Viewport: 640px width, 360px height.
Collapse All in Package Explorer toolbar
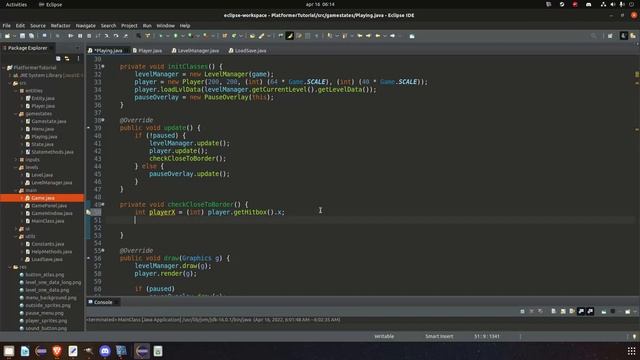click(58, 58)
